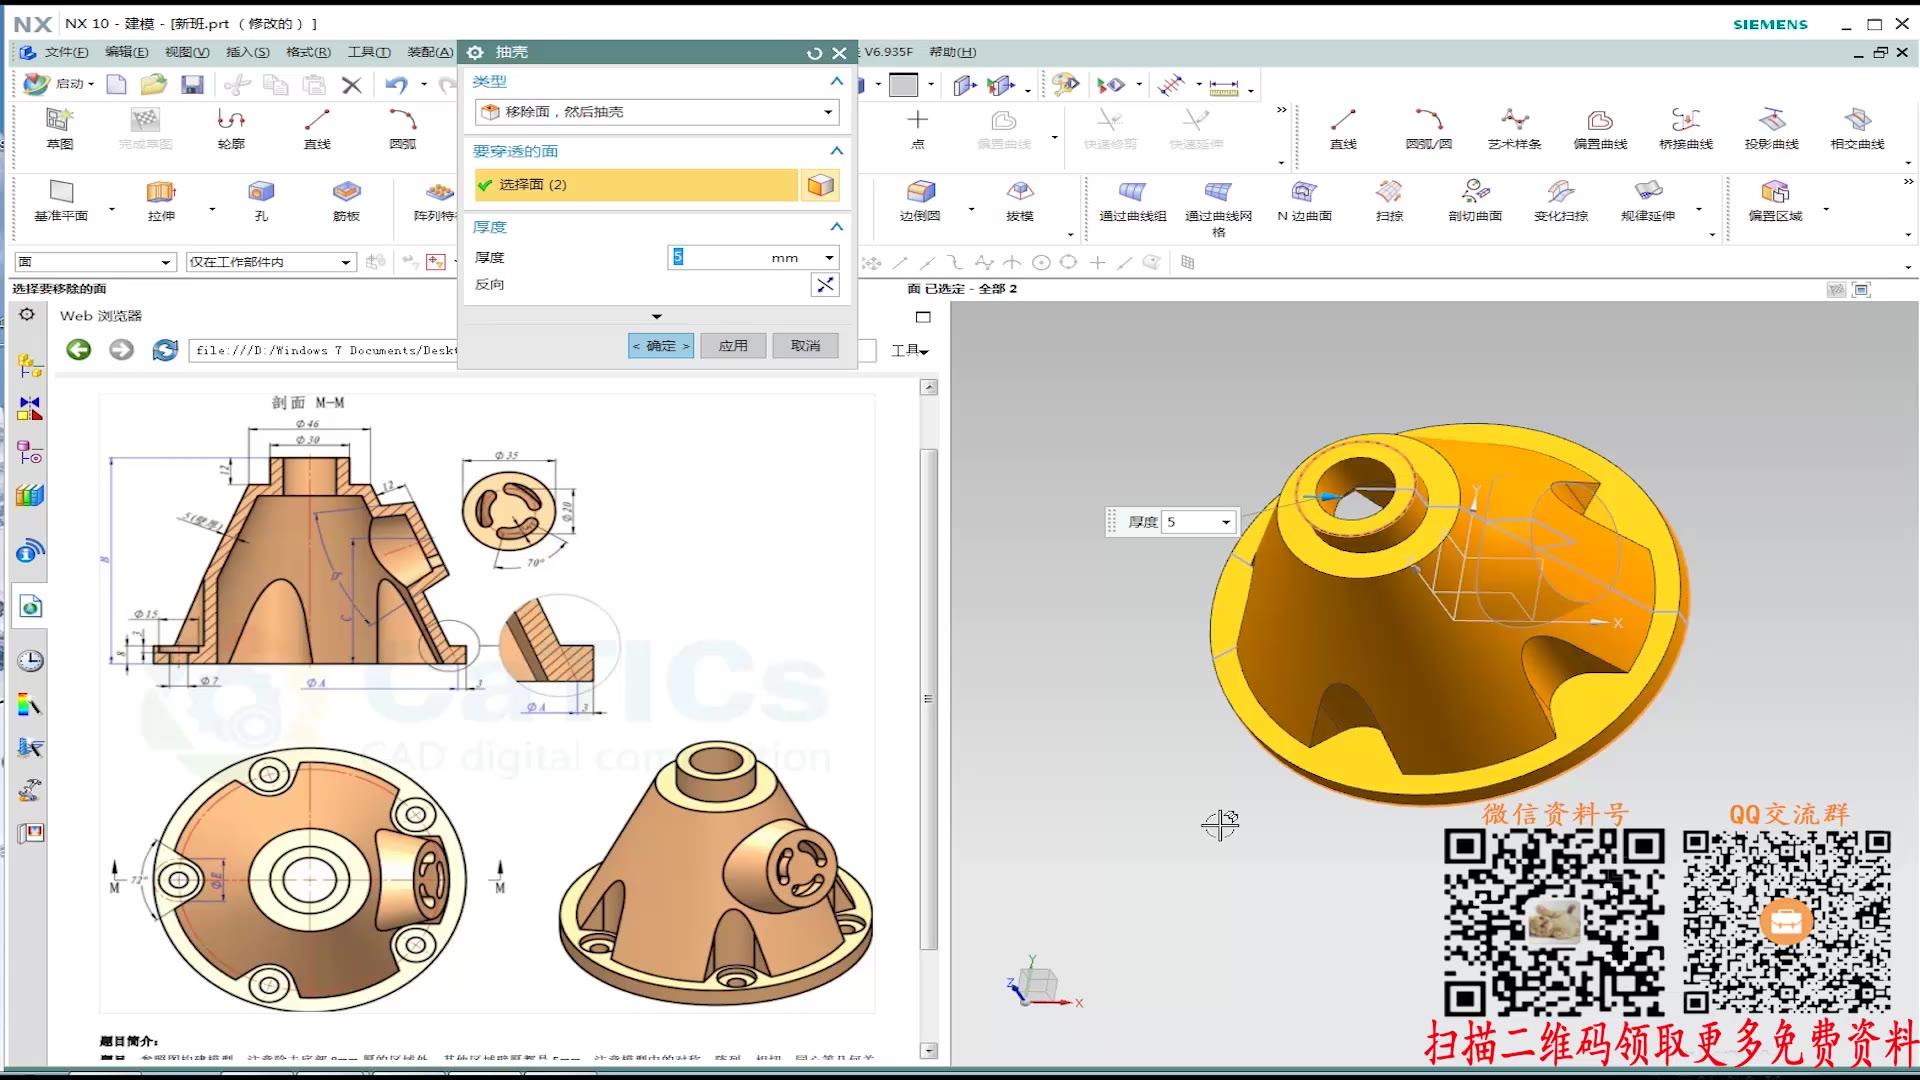Click the Sketch (草图) icon
This screenshot has height=1080, width=1920.
tap(59, 121)
